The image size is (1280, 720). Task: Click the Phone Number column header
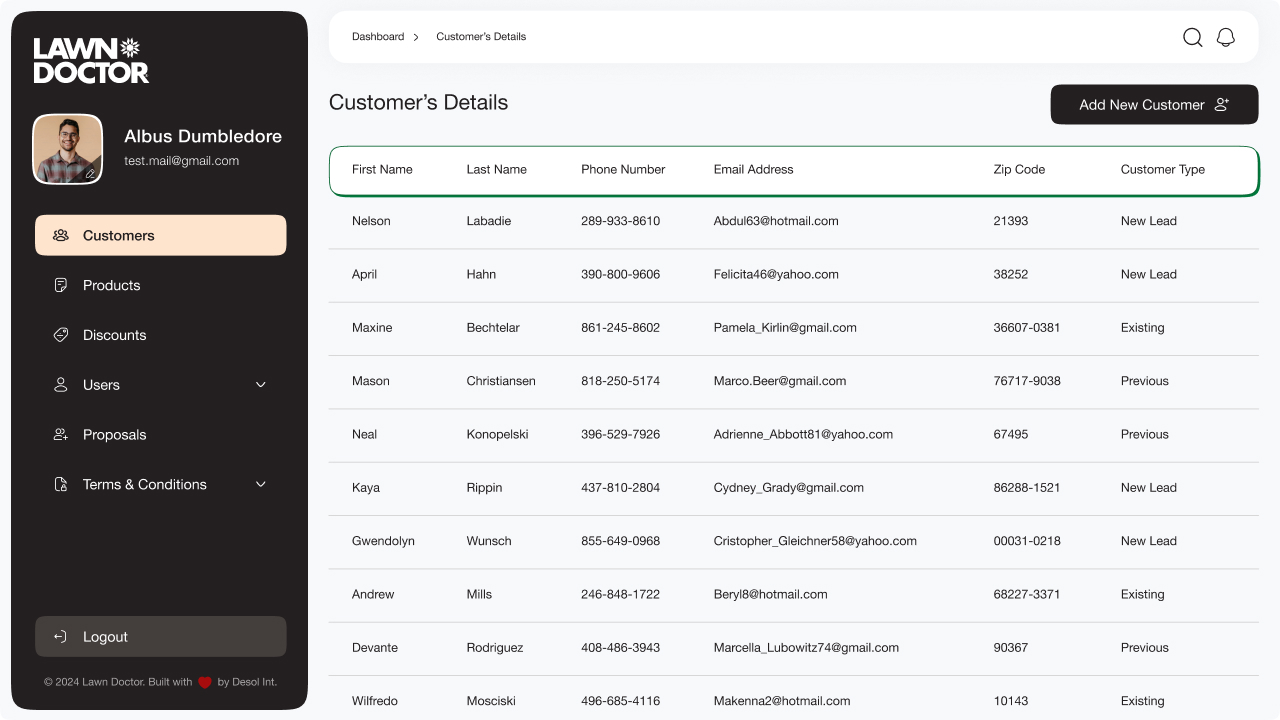click(x=623, y=170)
